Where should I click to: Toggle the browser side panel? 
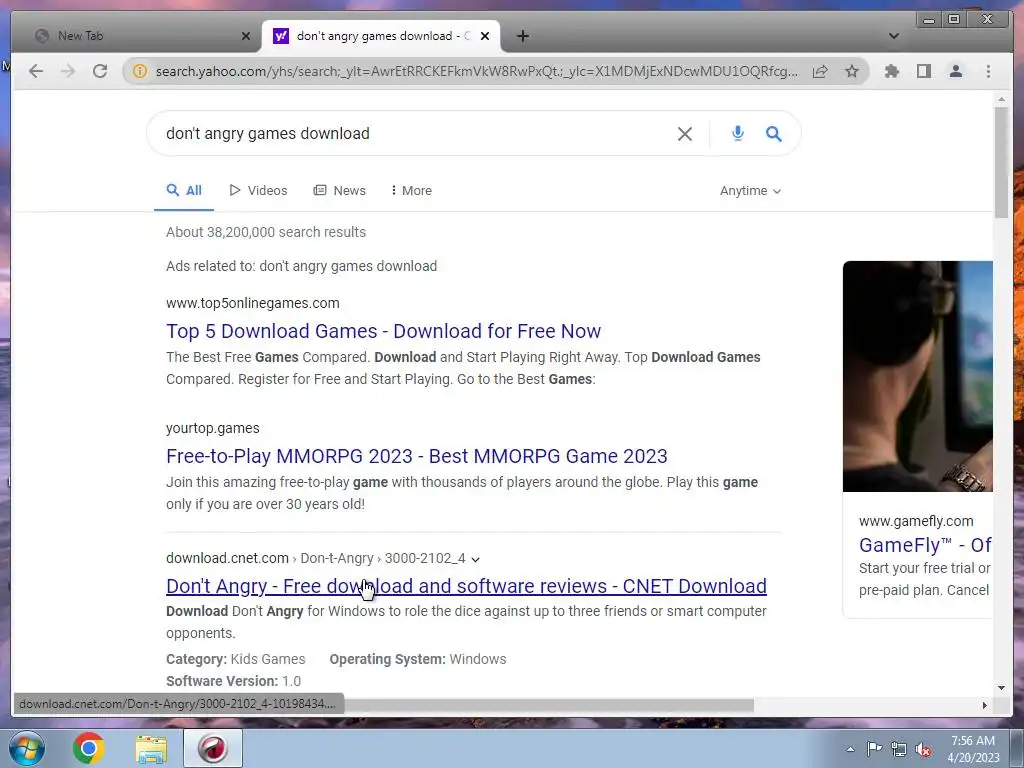click(x=923, y=71)
